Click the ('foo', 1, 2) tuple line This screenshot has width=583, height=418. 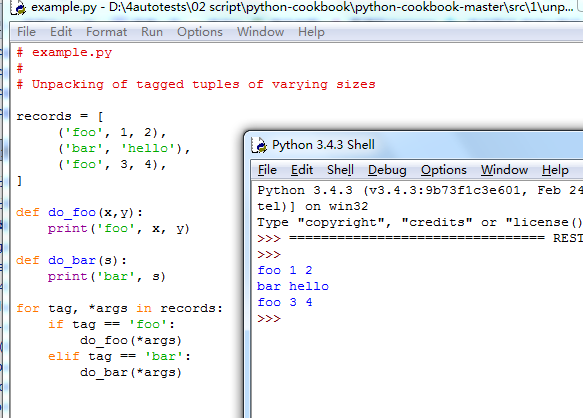[112, 133]
